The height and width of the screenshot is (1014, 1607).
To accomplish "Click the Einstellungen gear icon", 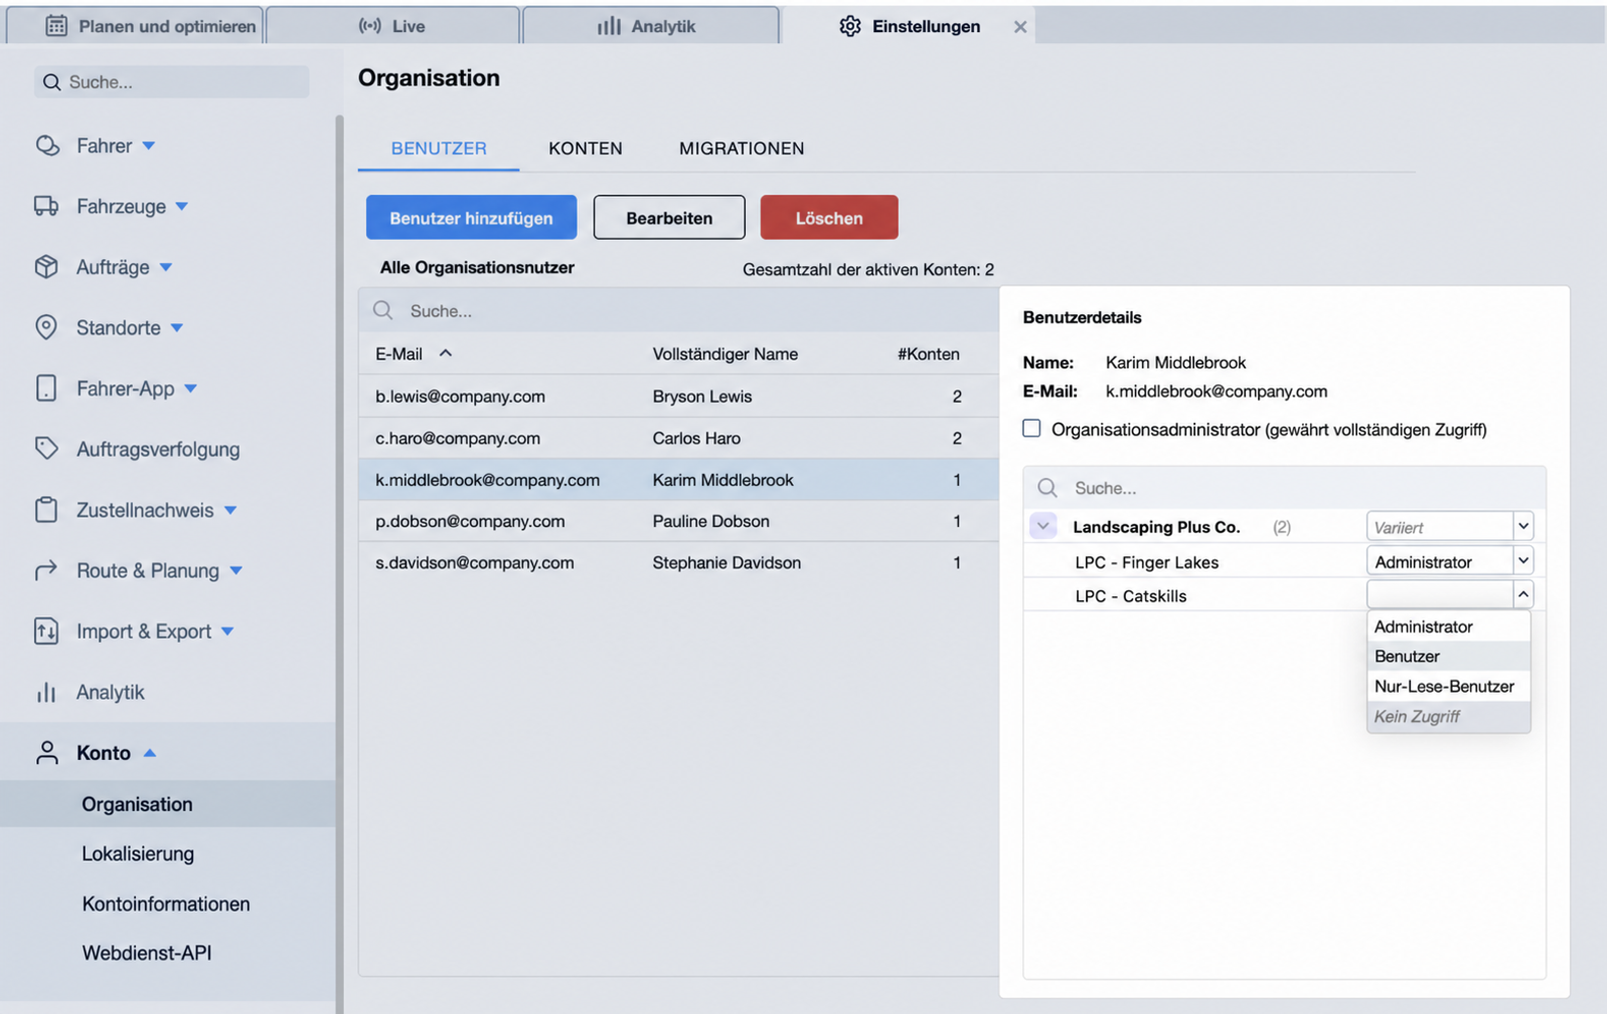I will 850,26.
